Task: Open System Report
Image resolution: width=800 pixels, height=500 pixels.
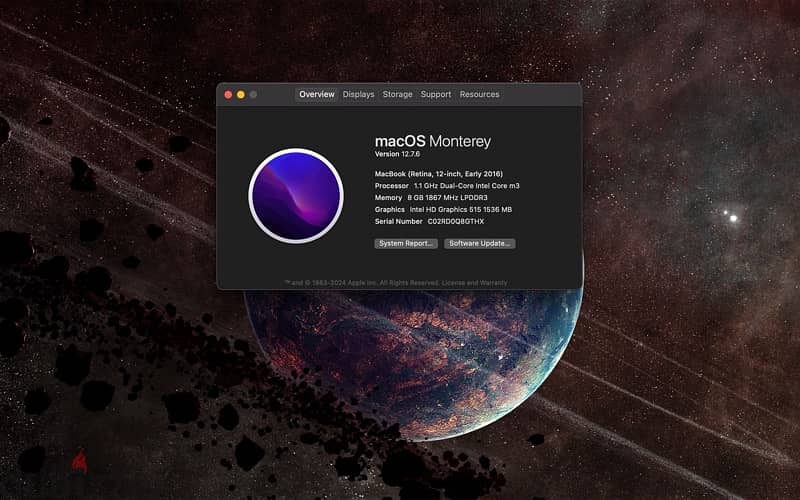Action: [406, 243]
